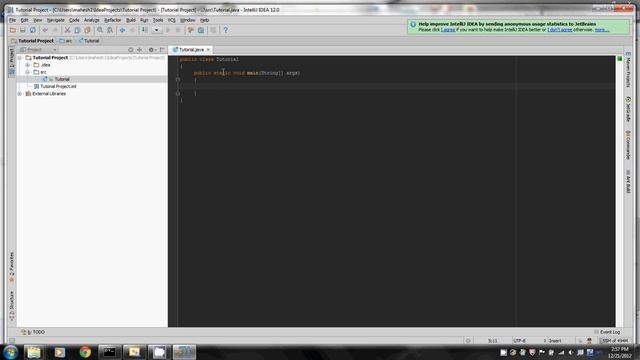640x360 pixels.
Task: Open Chrome from the taskbar
Action: pyautogui.click(x=85, y=352)
